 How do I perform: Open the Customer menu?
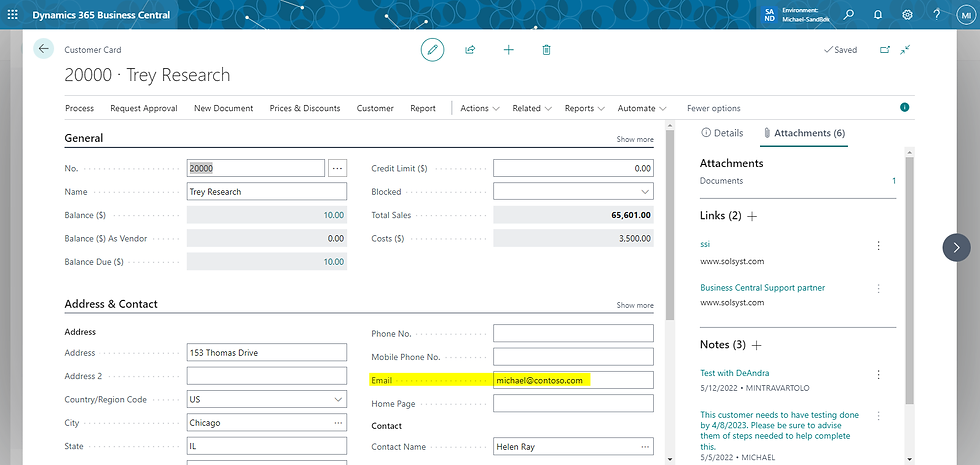pos(375,108)
